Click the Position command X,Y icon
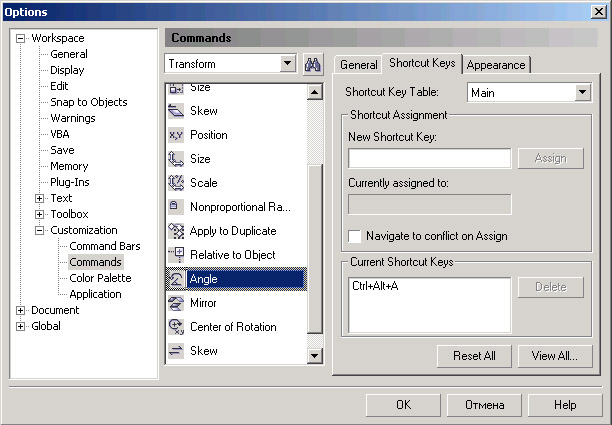The width and height of the screenshot is (612, 425). [176, 135]
